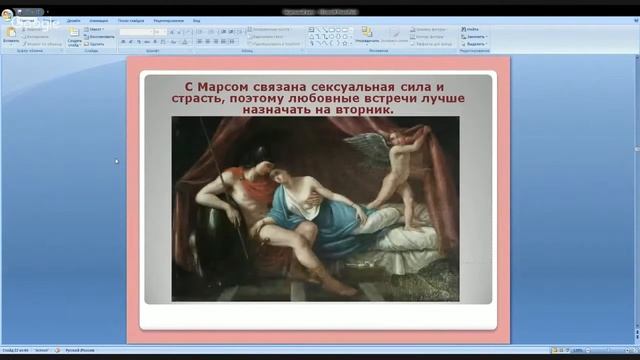Click spell check icon in status bar
This screenshot has height=360, width=640.
(57, 350)
